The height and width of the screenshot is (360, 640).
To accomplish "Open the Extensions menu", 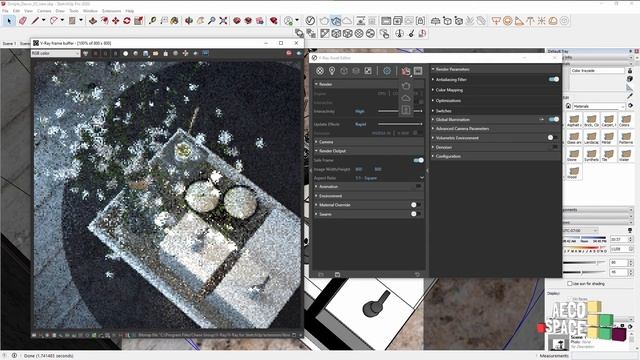I will [x=111, y=11].
